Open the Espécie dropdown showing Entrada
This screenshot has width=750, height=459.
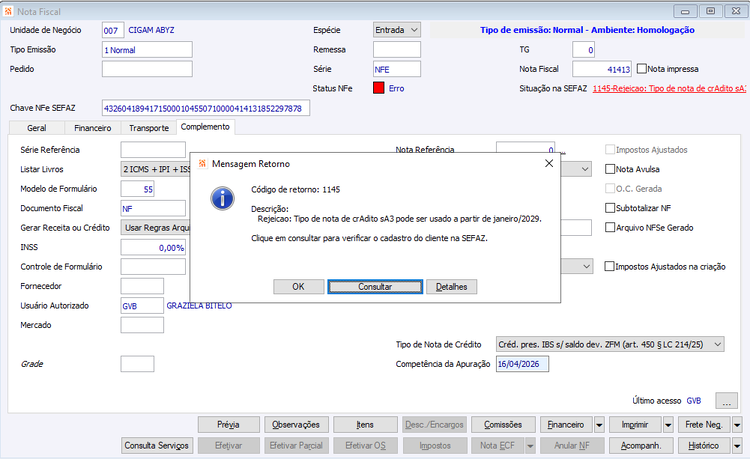pyautogui.click(x=397, y=30)
